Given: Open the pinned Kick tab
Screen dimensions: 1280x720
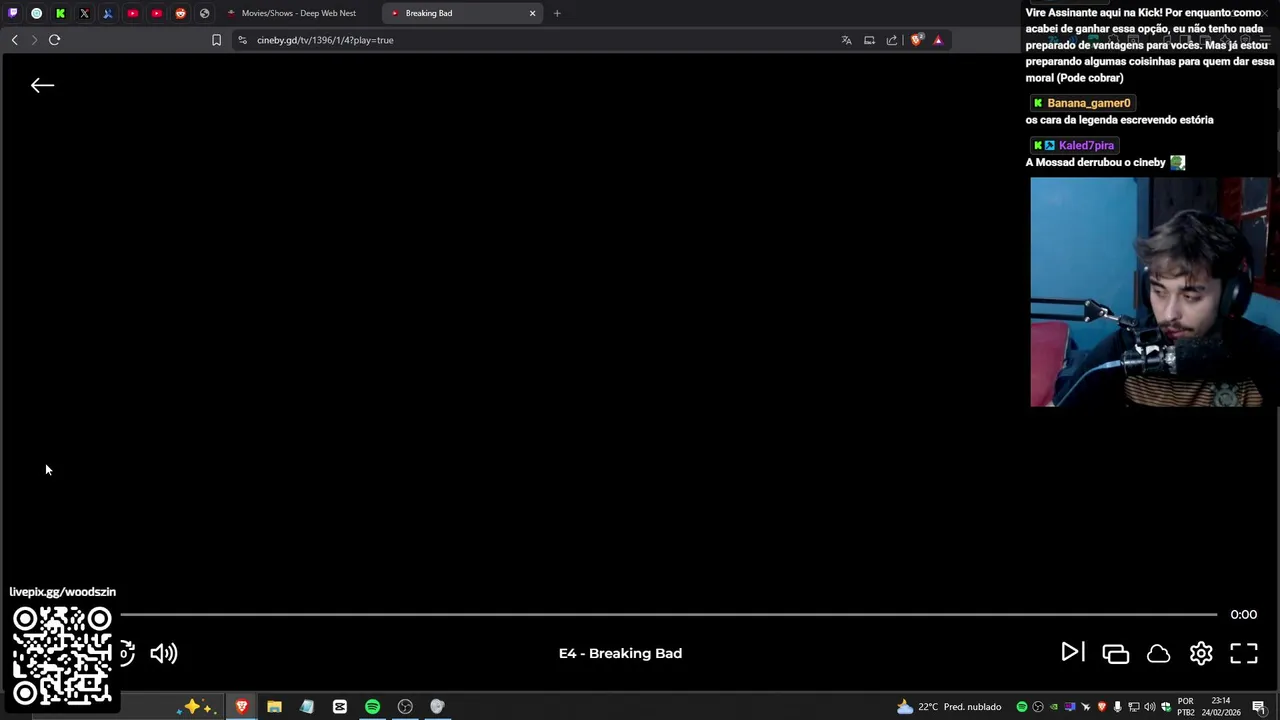Looking at the screenshot, I should click(60, 13).
